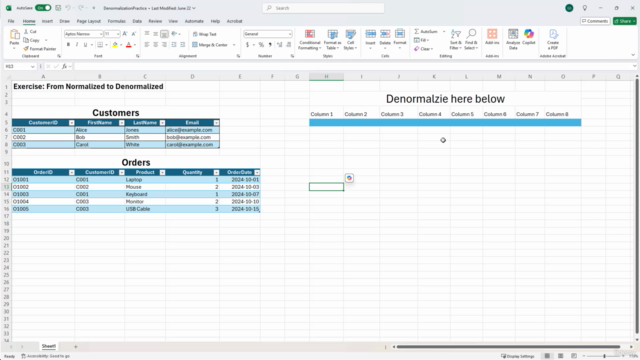Image resolution: width=640 pixels, height=360 pixels.
Task: Apply Underline formatting
Action: [85, 45]
